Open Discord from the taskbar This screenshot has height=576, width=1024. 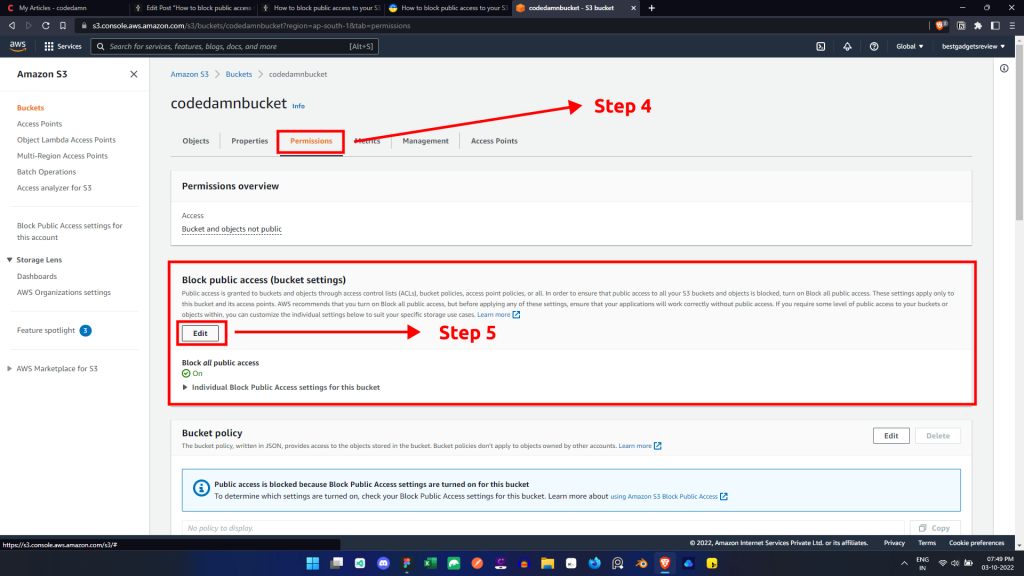tap(383, 563)
